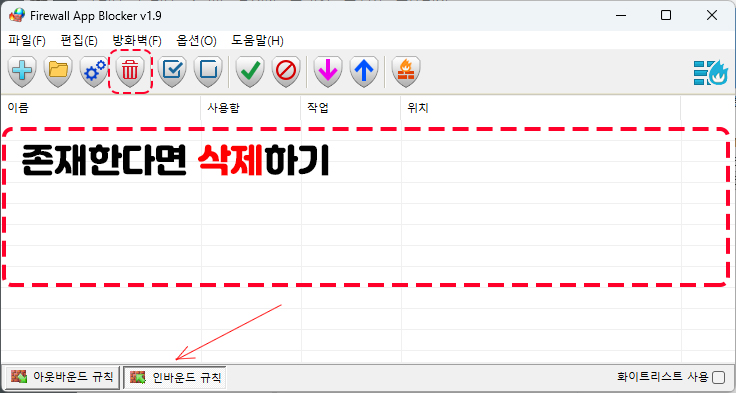This screenshot has width=736, height=393.
Task: Switch to the 아웃바운드 규칙 tab
Action: [x=61, y=377]
